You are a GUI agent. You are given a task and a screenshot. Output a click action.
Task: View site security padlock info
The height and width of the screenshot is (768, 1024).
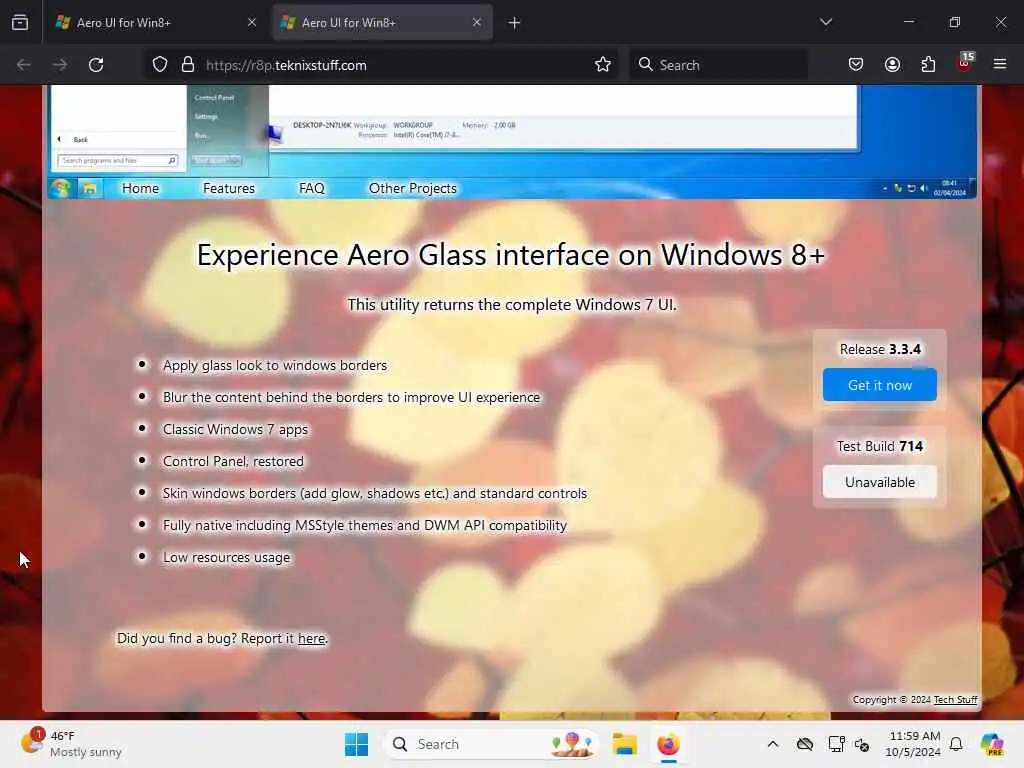(x=188, y=65)
